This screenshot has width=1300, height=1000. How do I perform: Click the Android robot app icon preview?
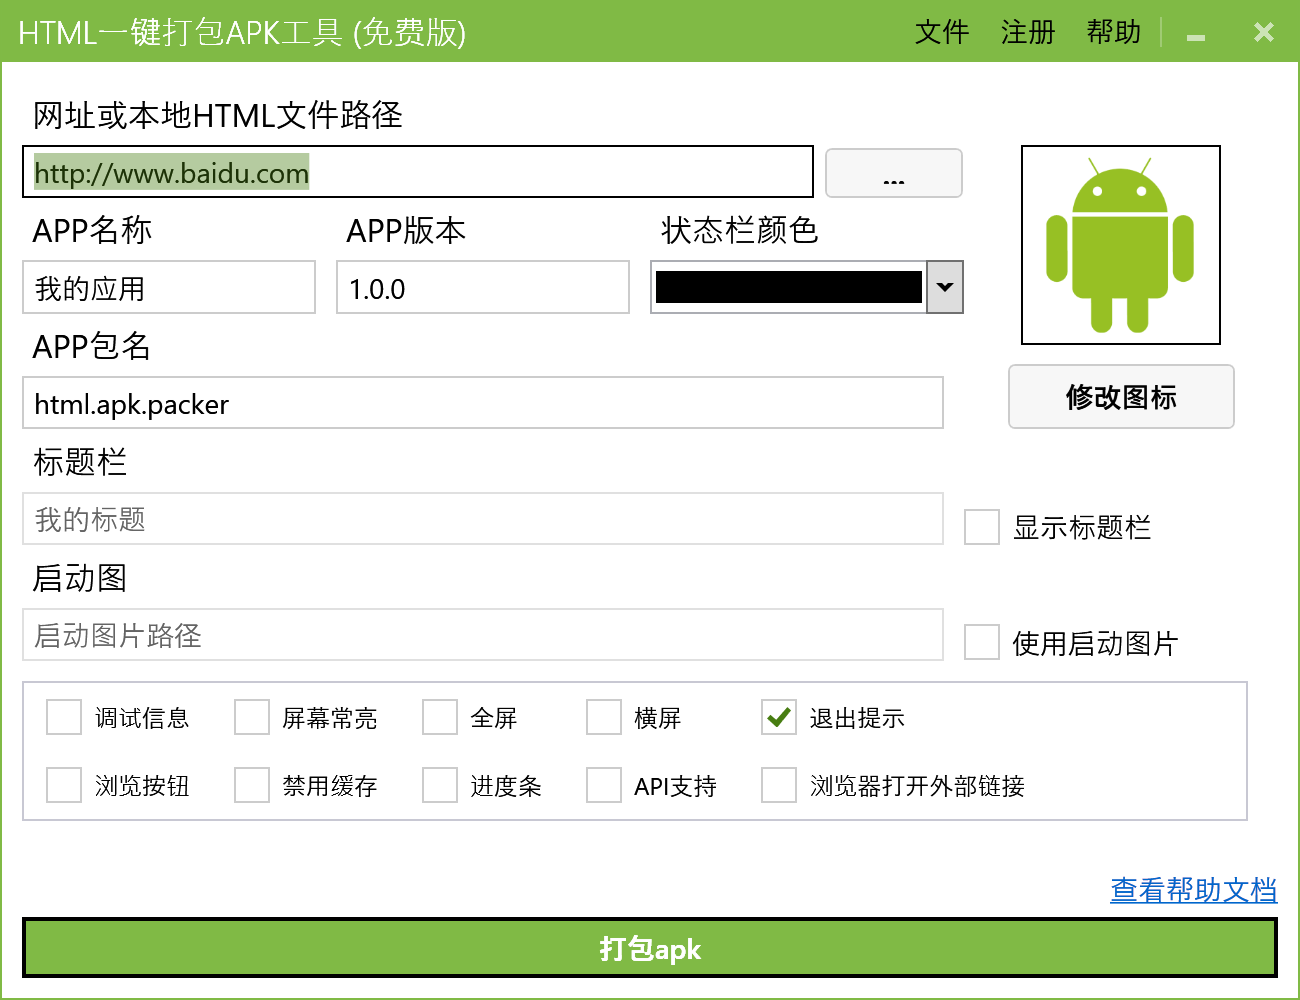click(1120, 244)
